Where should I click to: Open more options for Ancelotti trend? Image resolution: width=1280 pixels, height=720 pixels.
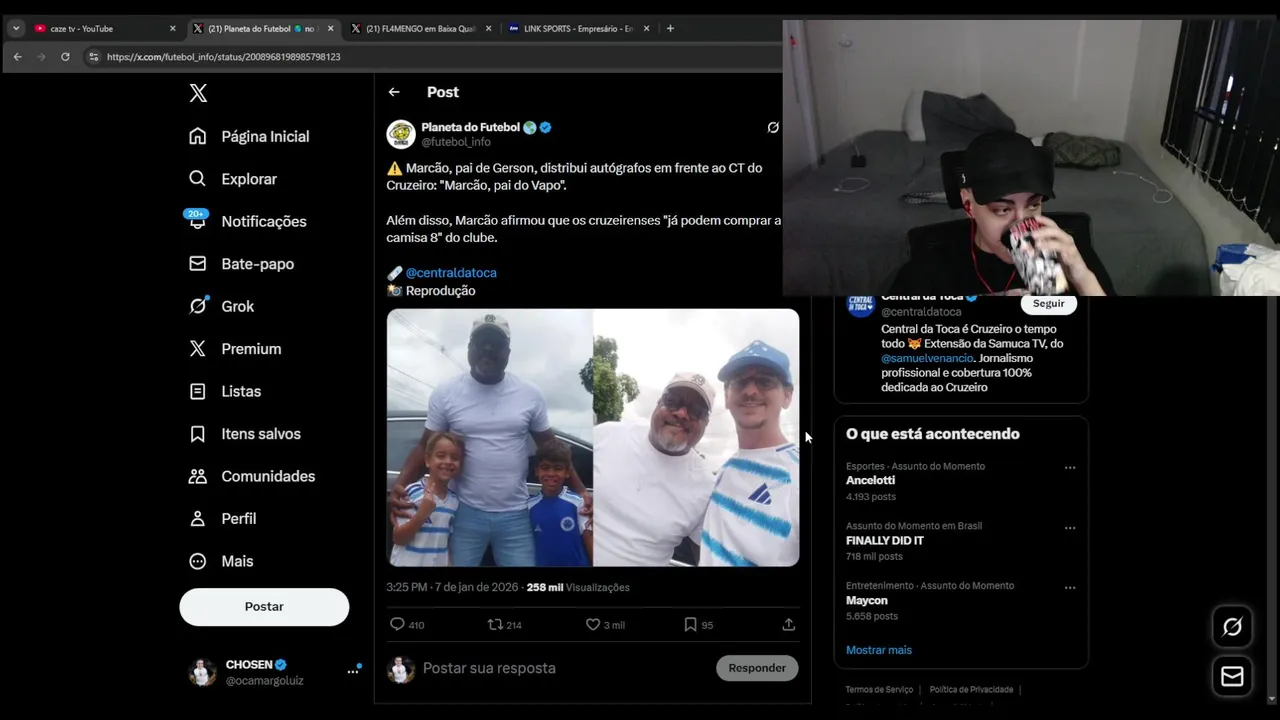coord(1070,468)
